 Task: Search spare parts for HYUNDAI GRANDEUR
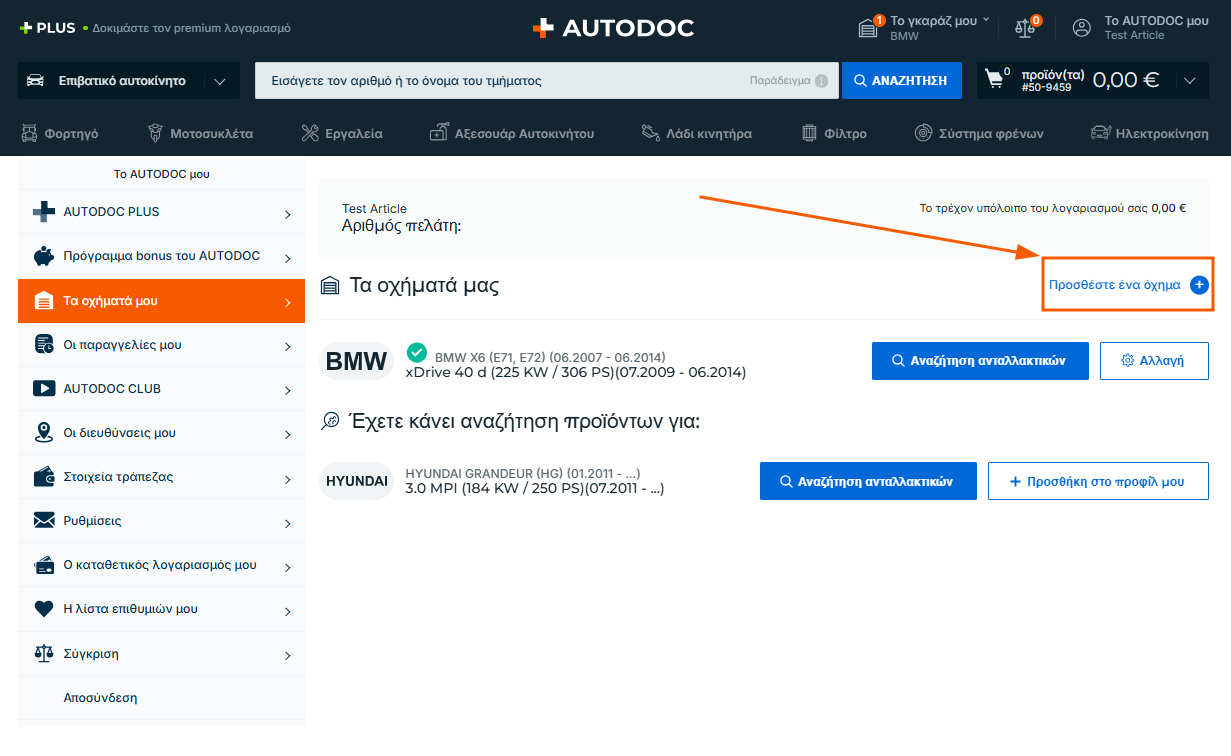tap(868, 481)
